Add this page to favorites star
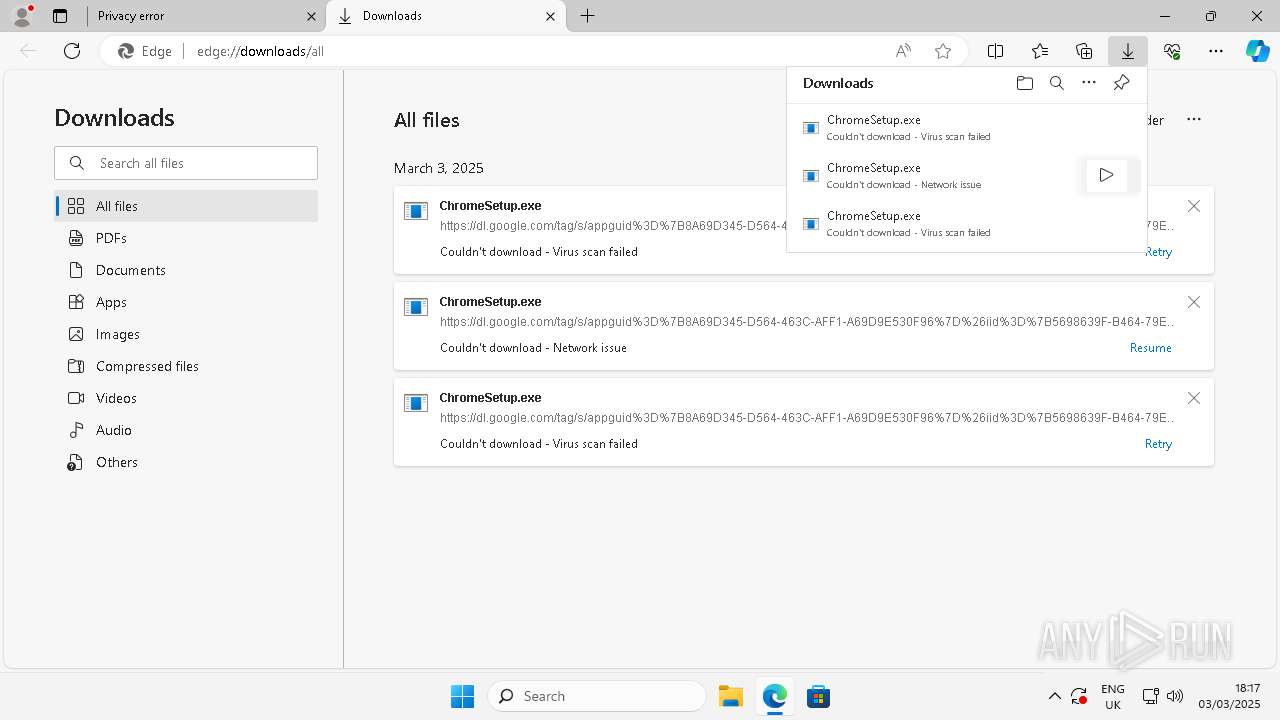Screen dimensions: 1280x720 (x=943, y=51)
